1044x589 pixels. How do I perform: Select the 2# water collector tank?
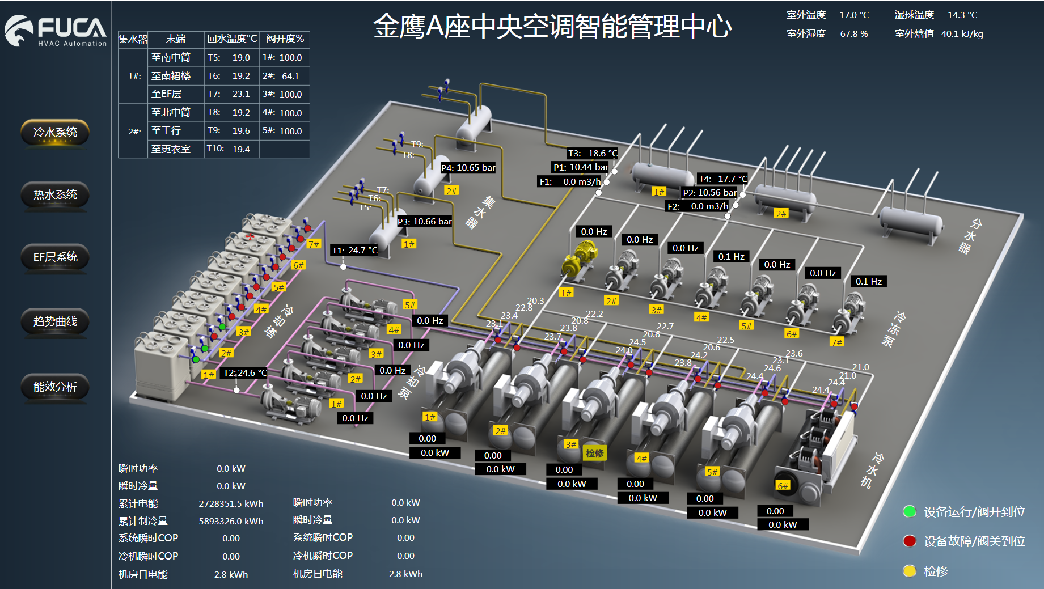click(x=432, y=177)
